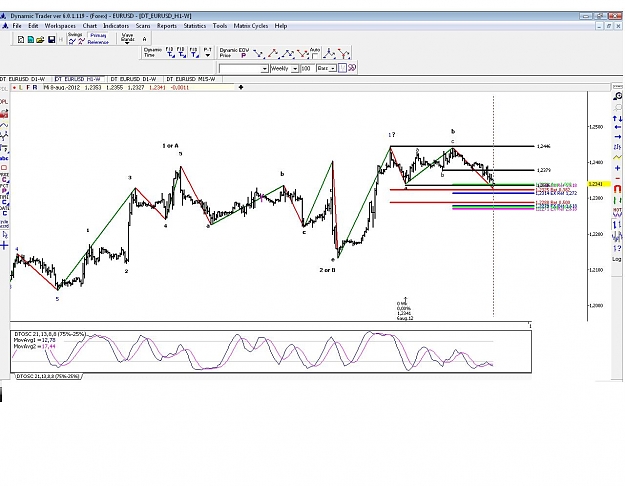
Task: Click the second Fib time T icon
Action: click(x=181, y=53)
